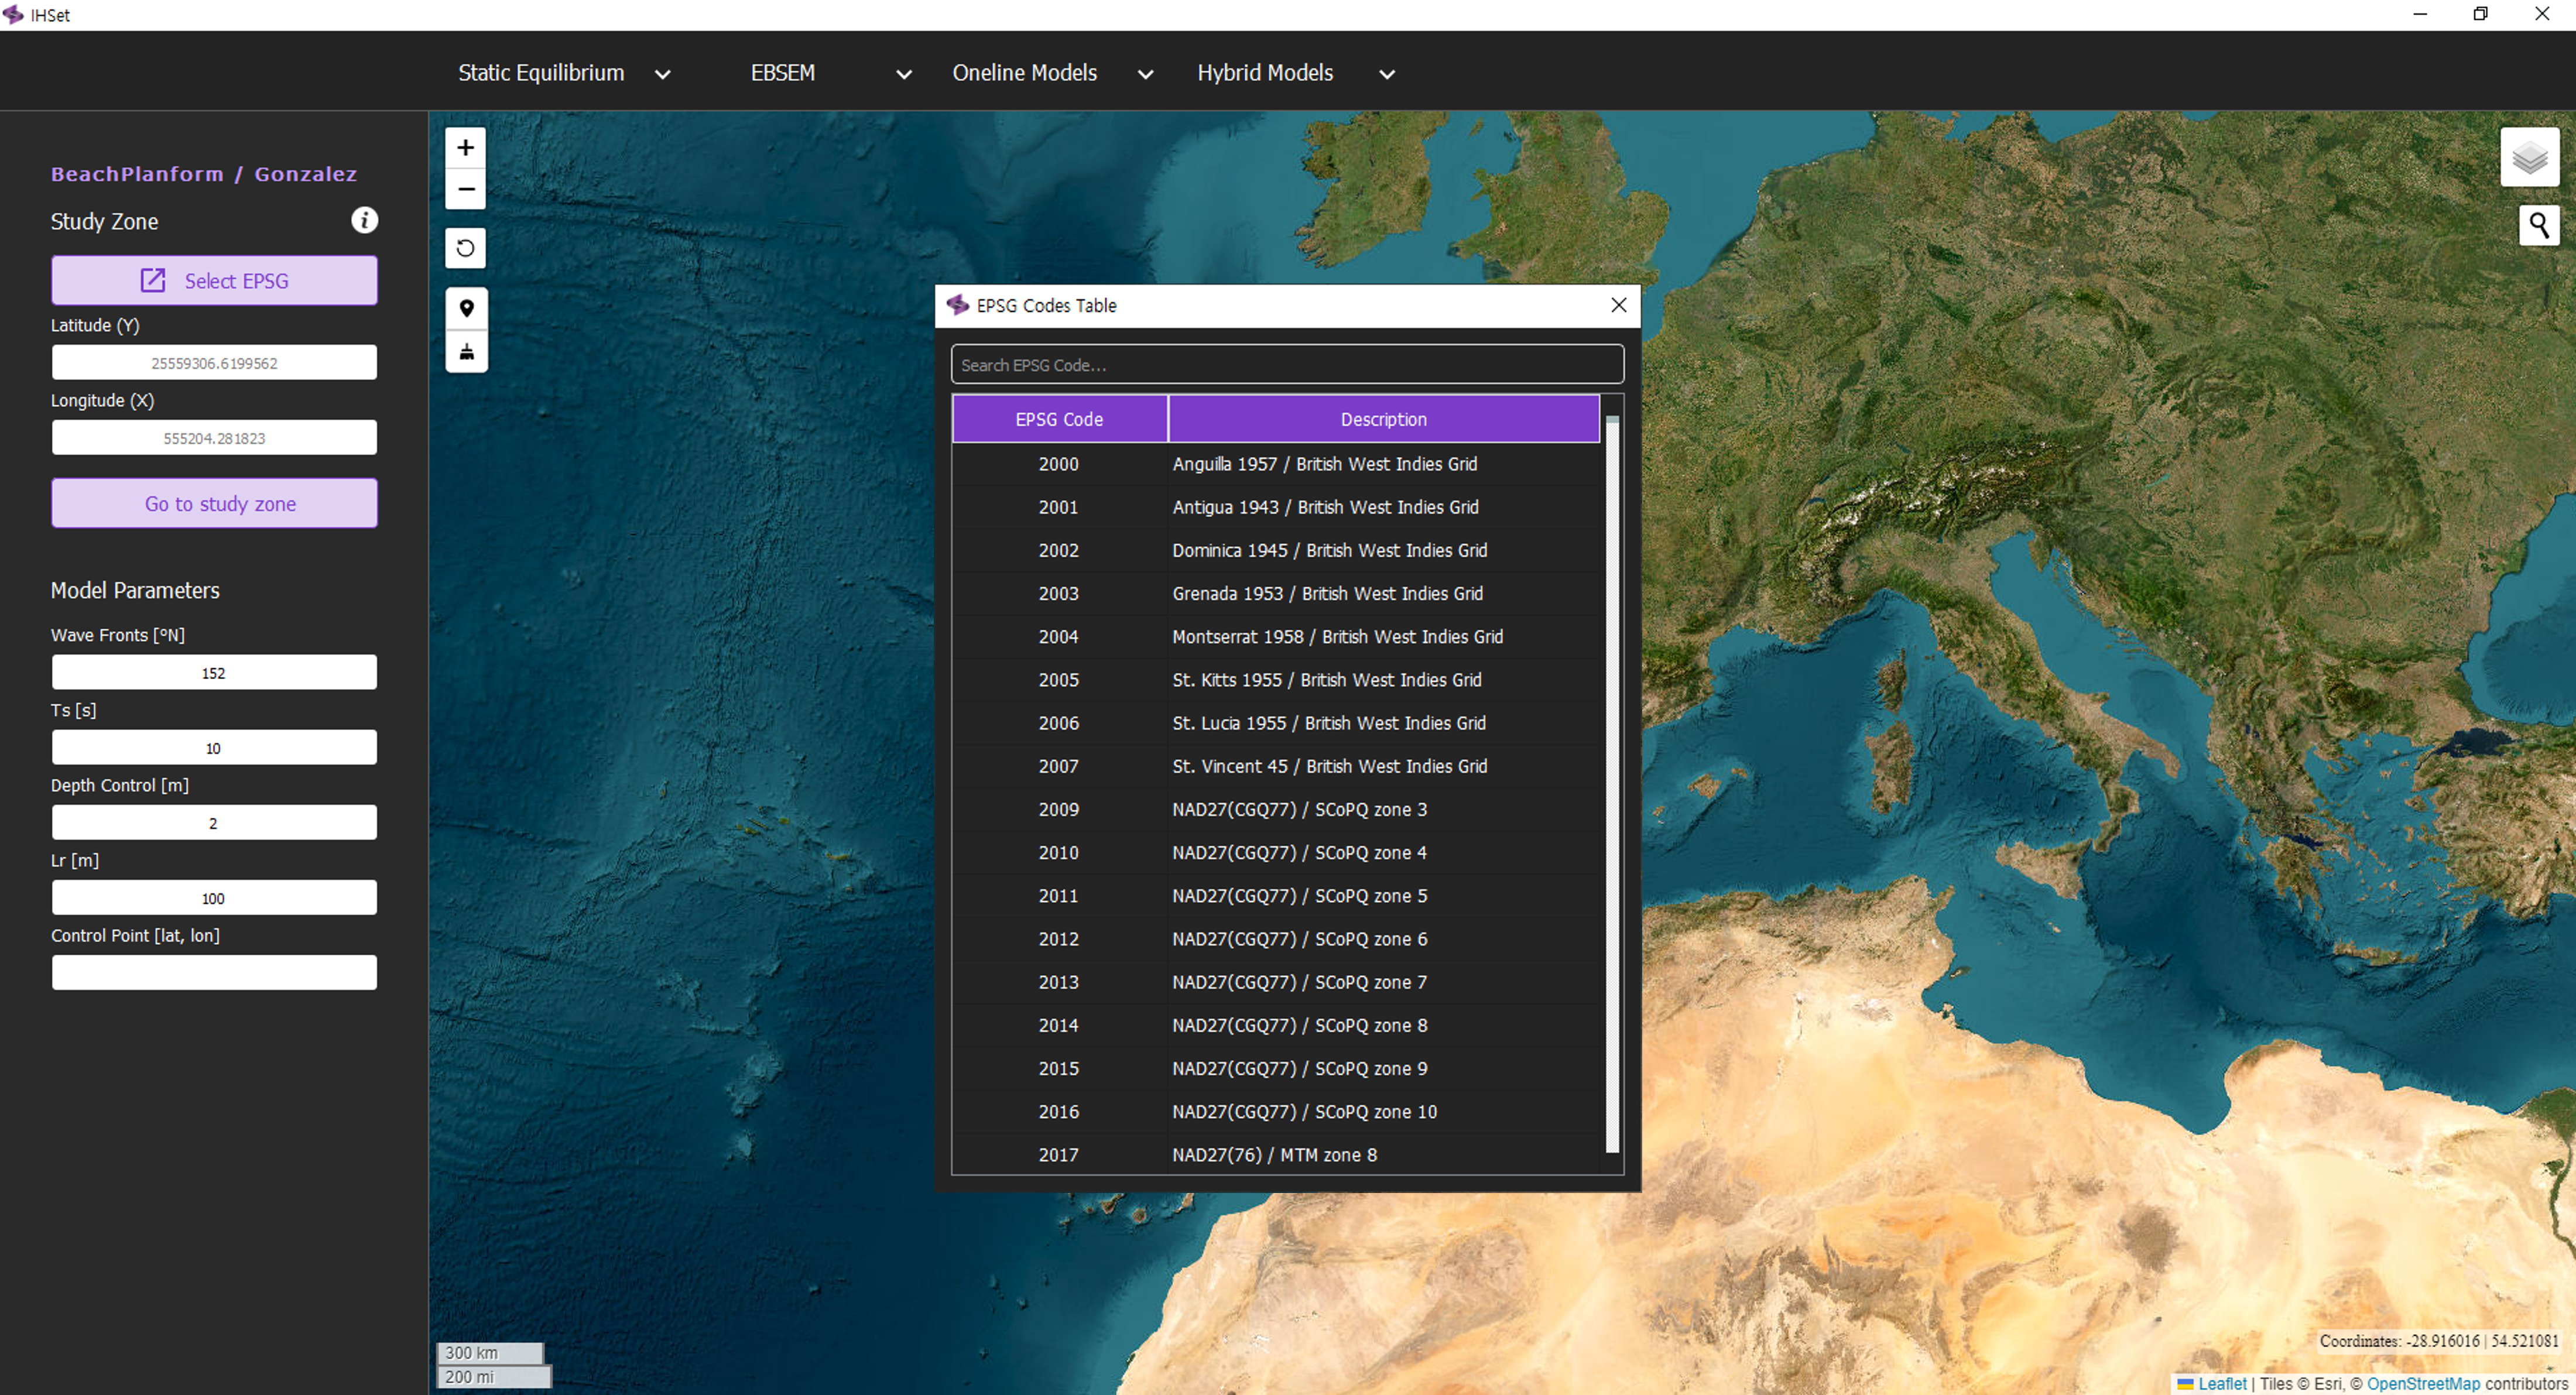
Task: Click Go to study zone button
Action: click(214, 504)
